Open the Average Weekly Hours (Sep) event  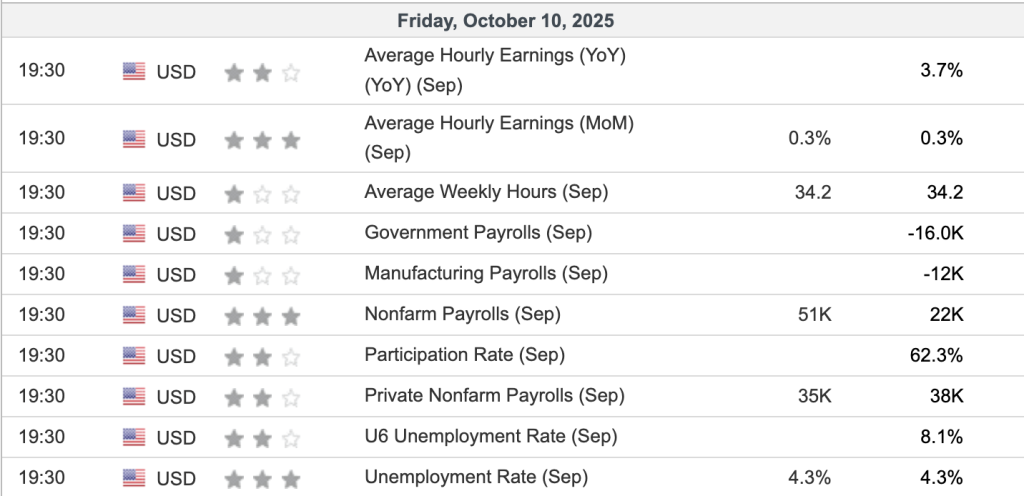pyautogui.click(x=486, y=192)
